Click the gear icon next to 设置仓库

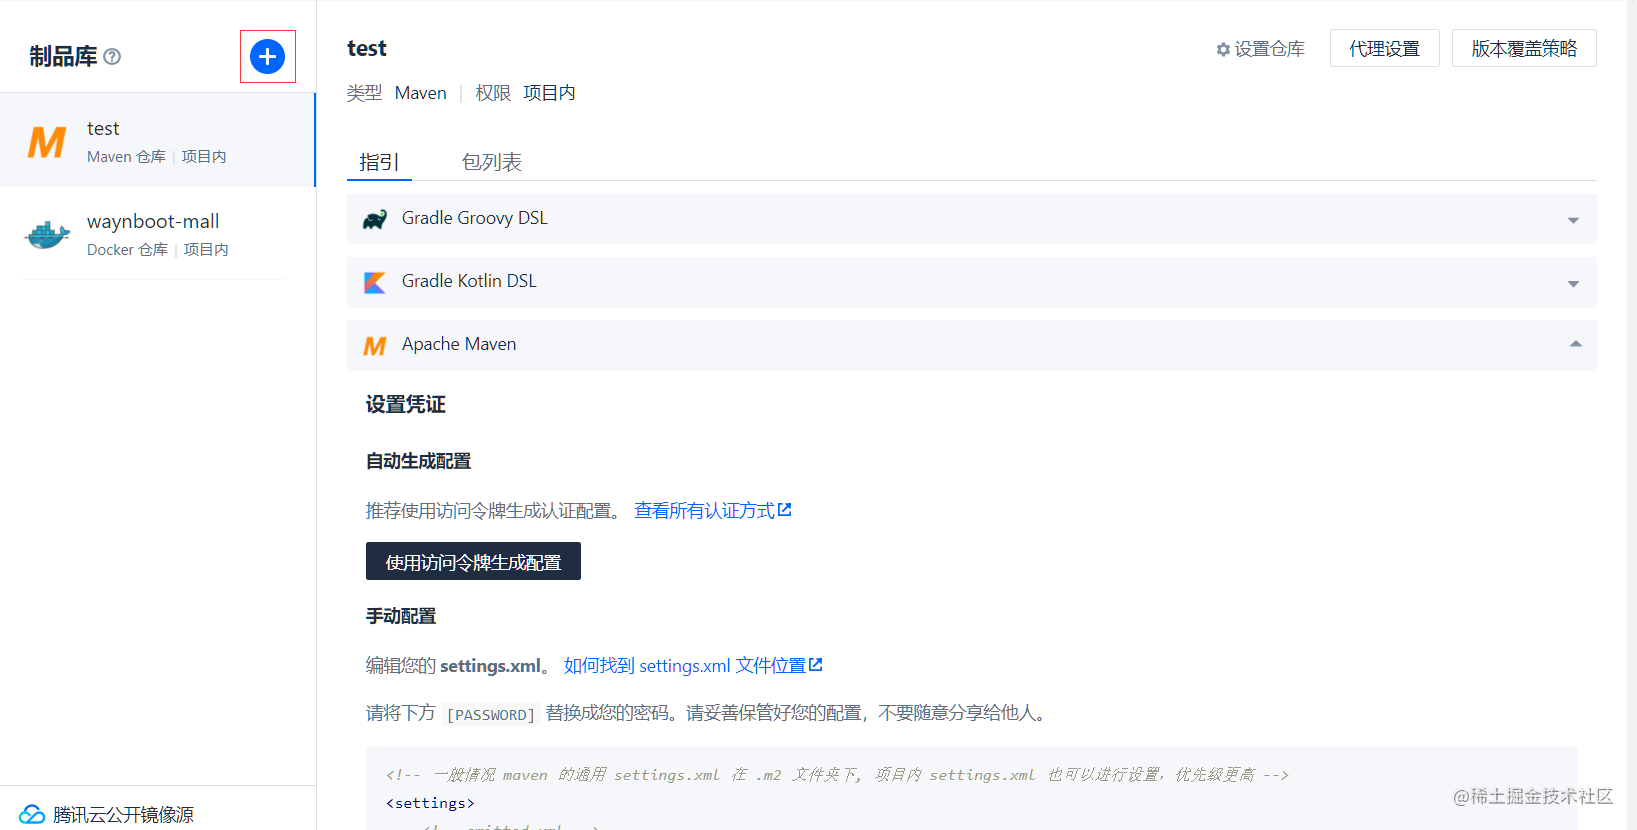1223,49
